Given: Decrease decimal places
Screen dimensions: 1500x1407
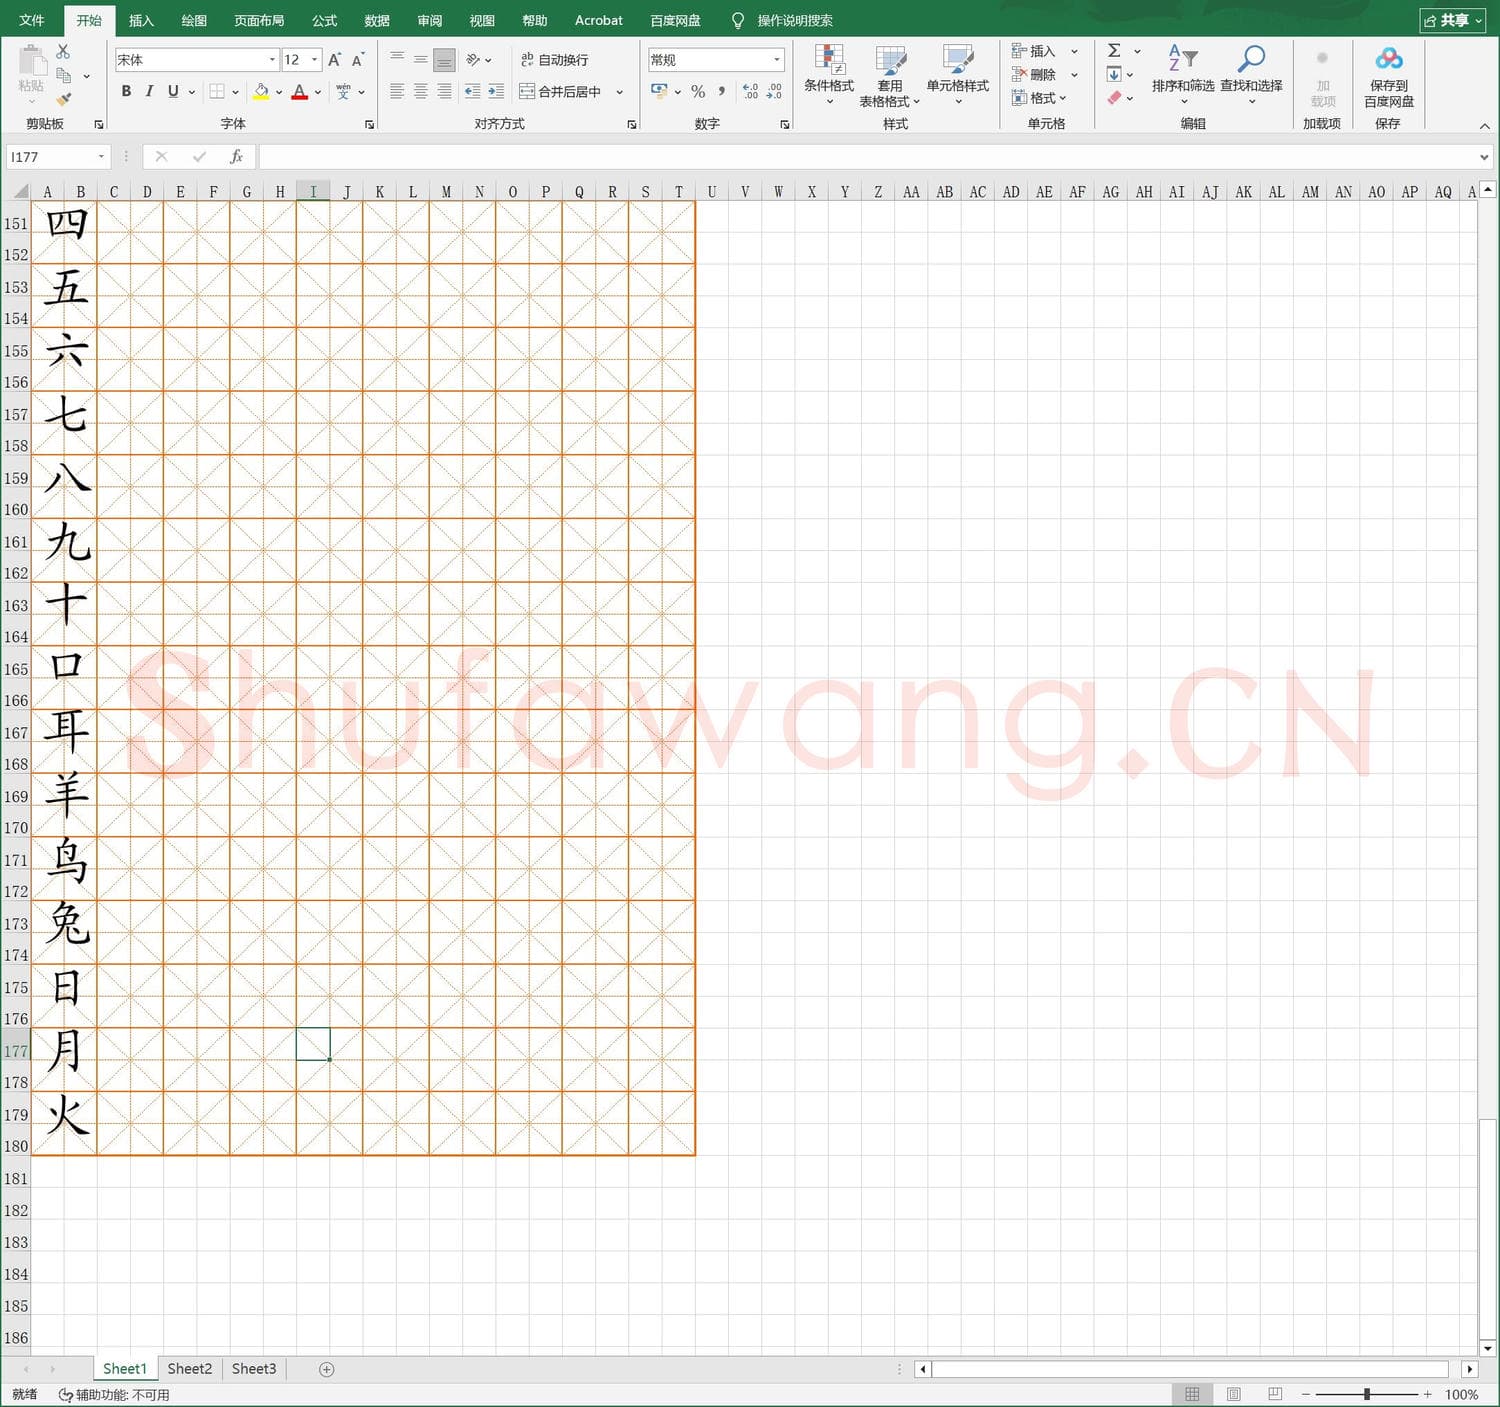Looking at the screenshot, I should pos(775,91).
